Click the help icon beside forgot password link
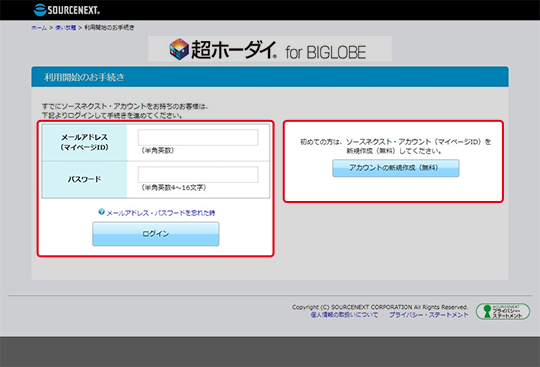The width and height of the screenshot is (540, 367). pyautogui.click(x=101, y=212)
